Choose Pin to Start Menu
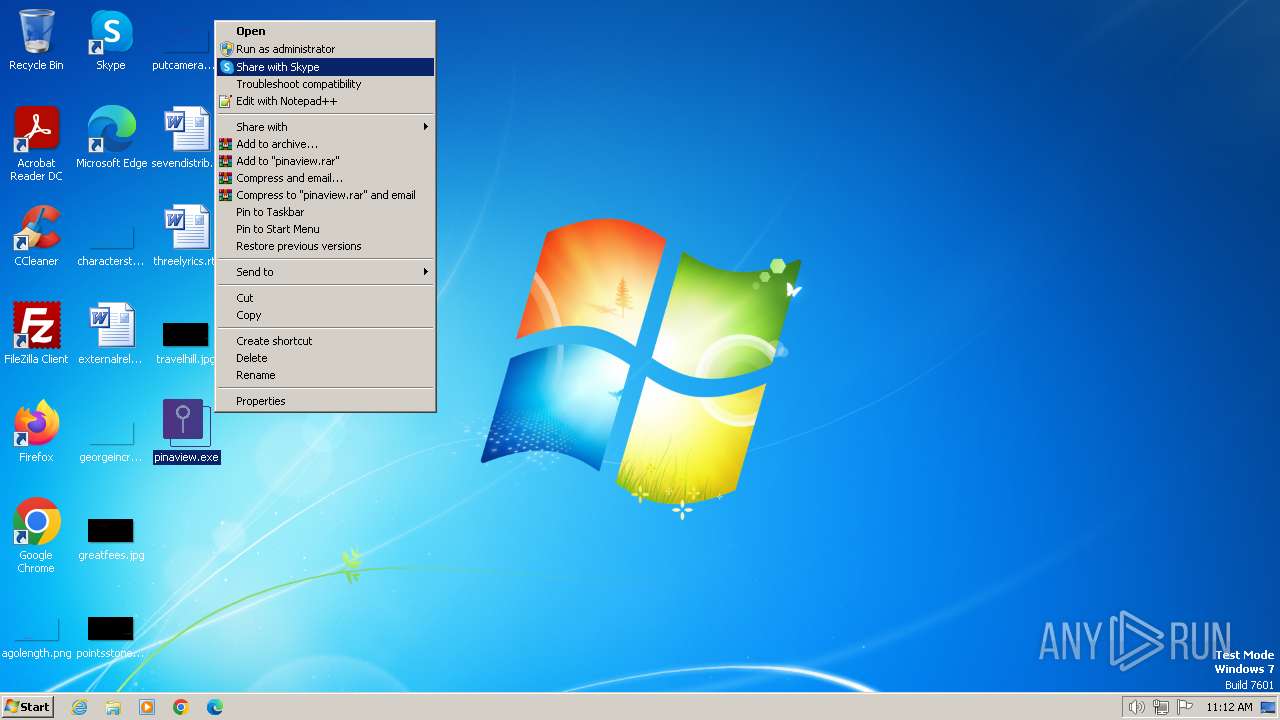 coord(326,229)
